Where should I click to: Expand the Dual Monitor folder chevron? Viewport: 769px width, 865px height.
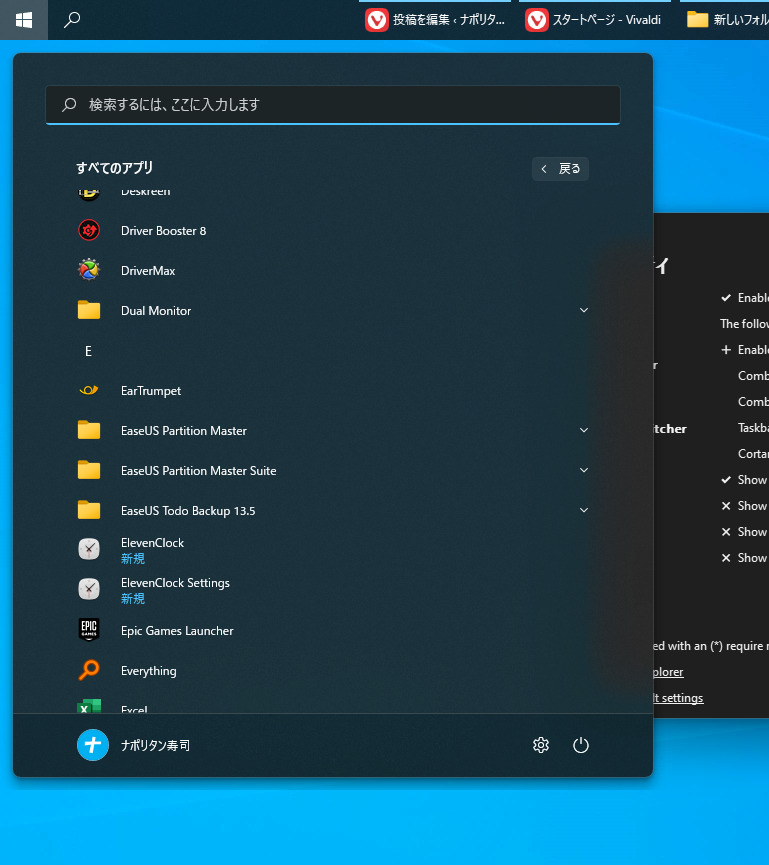(584, 310)
